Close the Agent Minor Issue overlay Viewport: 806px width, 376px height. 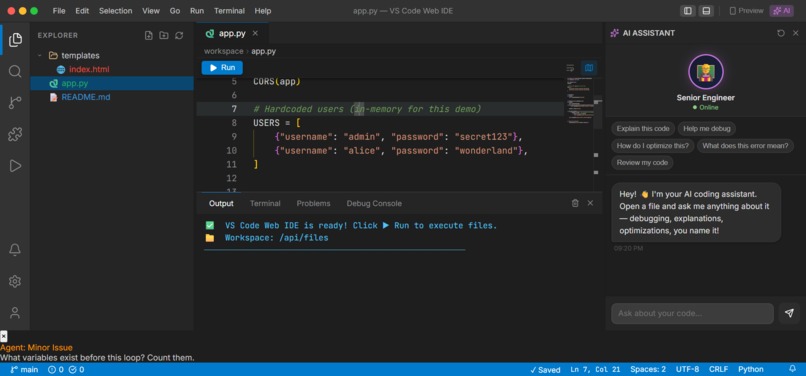pyautogui.click(x=4, y=336)
